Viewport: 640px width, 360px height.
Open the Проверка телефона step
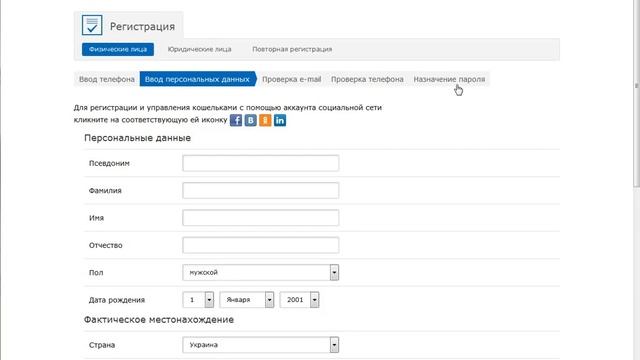[367, 79]
